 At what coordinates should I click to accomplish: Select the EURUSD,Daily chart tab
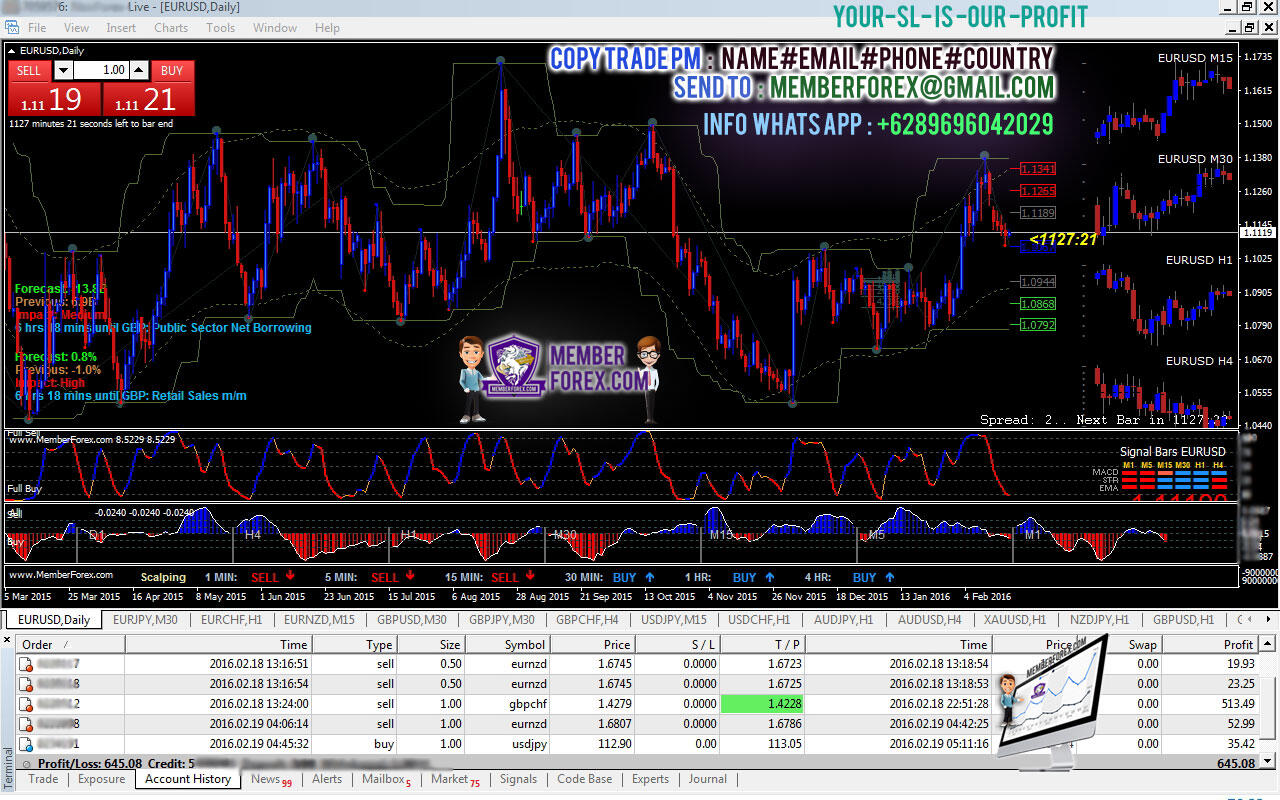click(54, 620)
